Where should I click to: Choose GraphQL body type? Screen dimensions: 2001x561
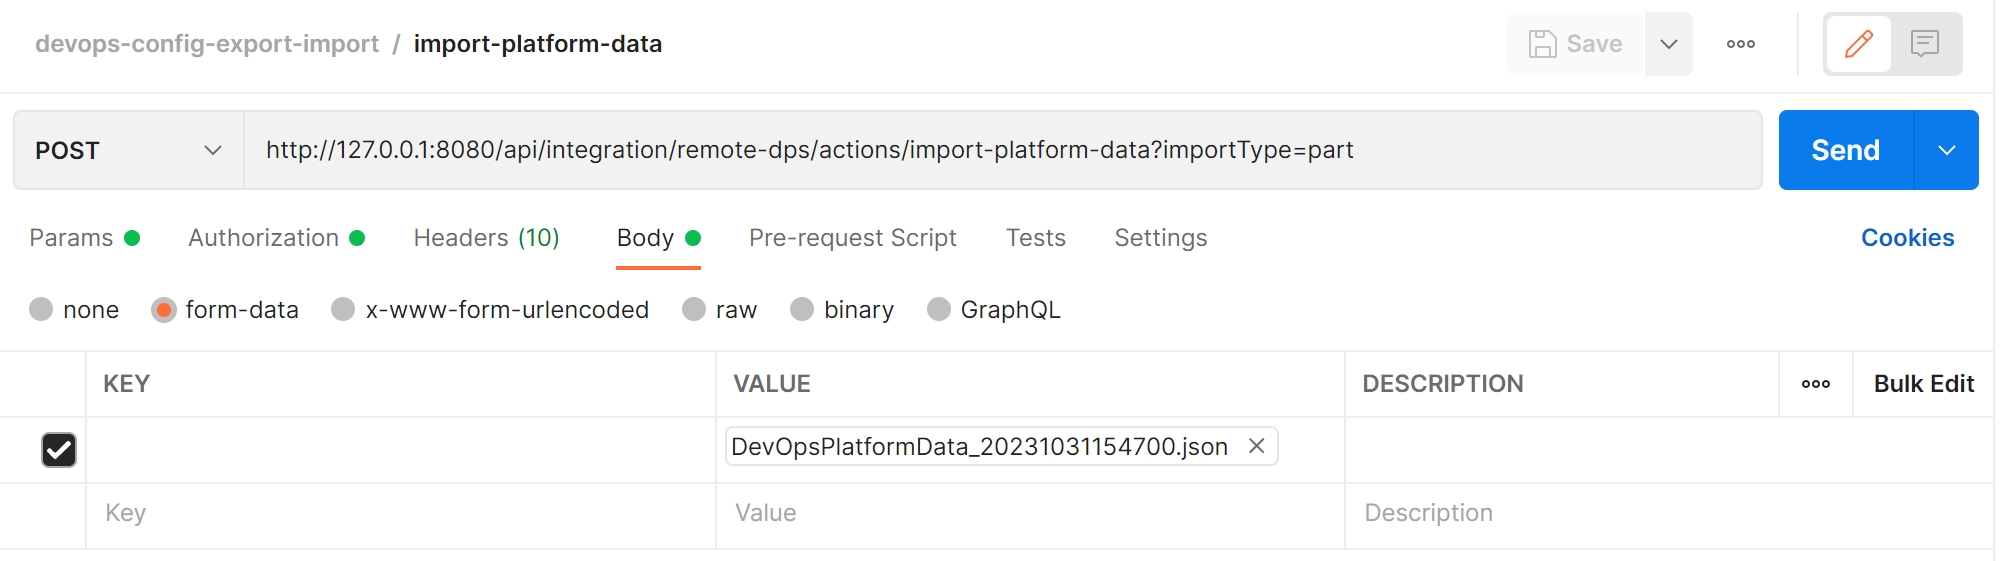point(939,310)
